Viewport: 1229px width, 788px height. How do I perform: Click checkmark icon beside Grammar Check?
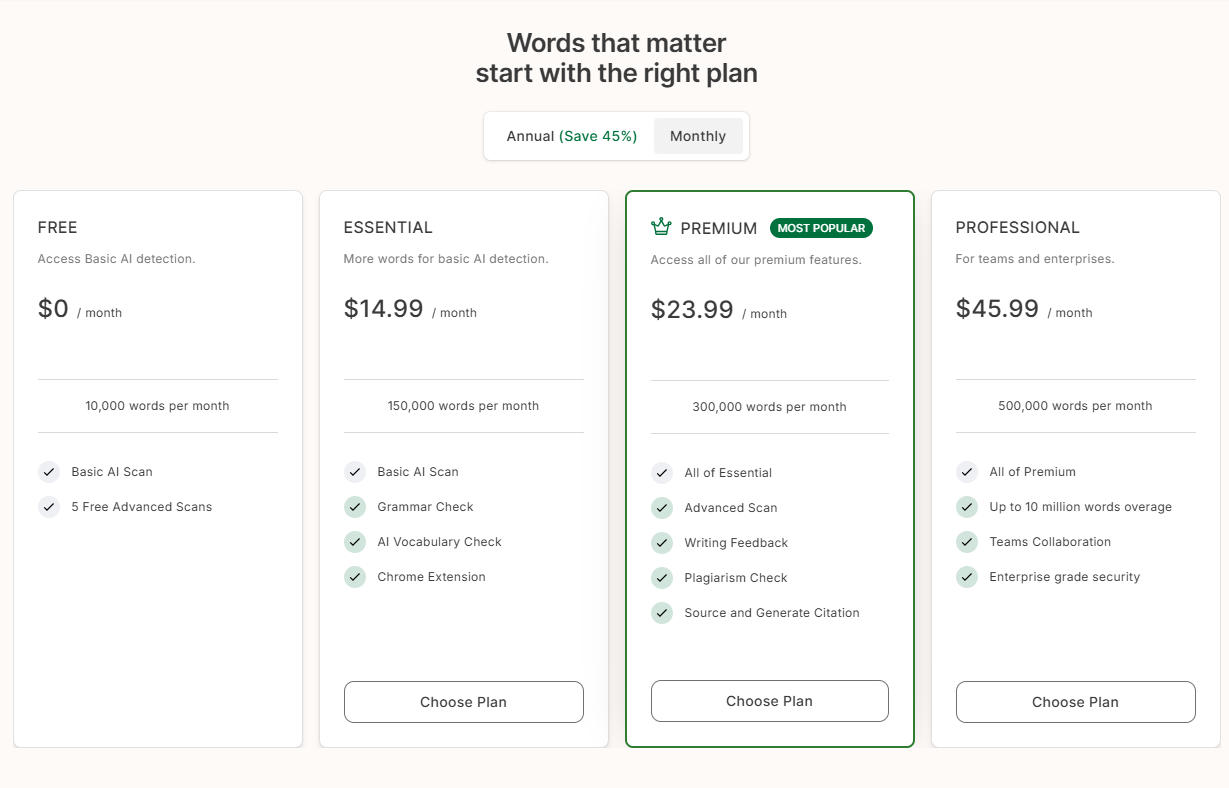355,507
